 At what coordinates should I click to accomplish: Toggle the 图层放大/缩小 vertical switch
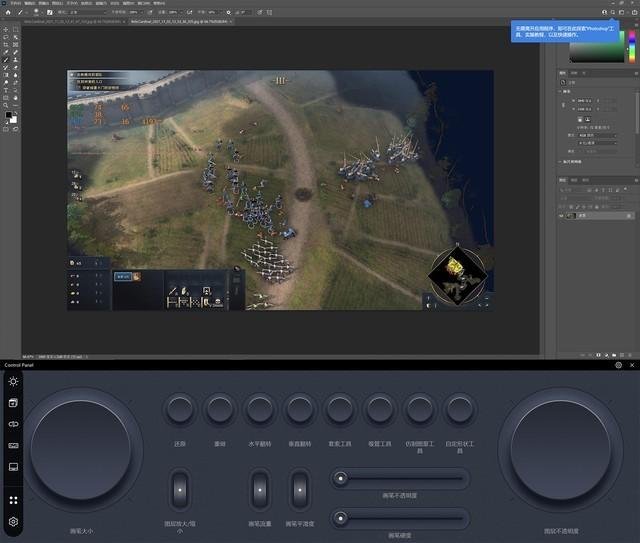pos(179,490)
